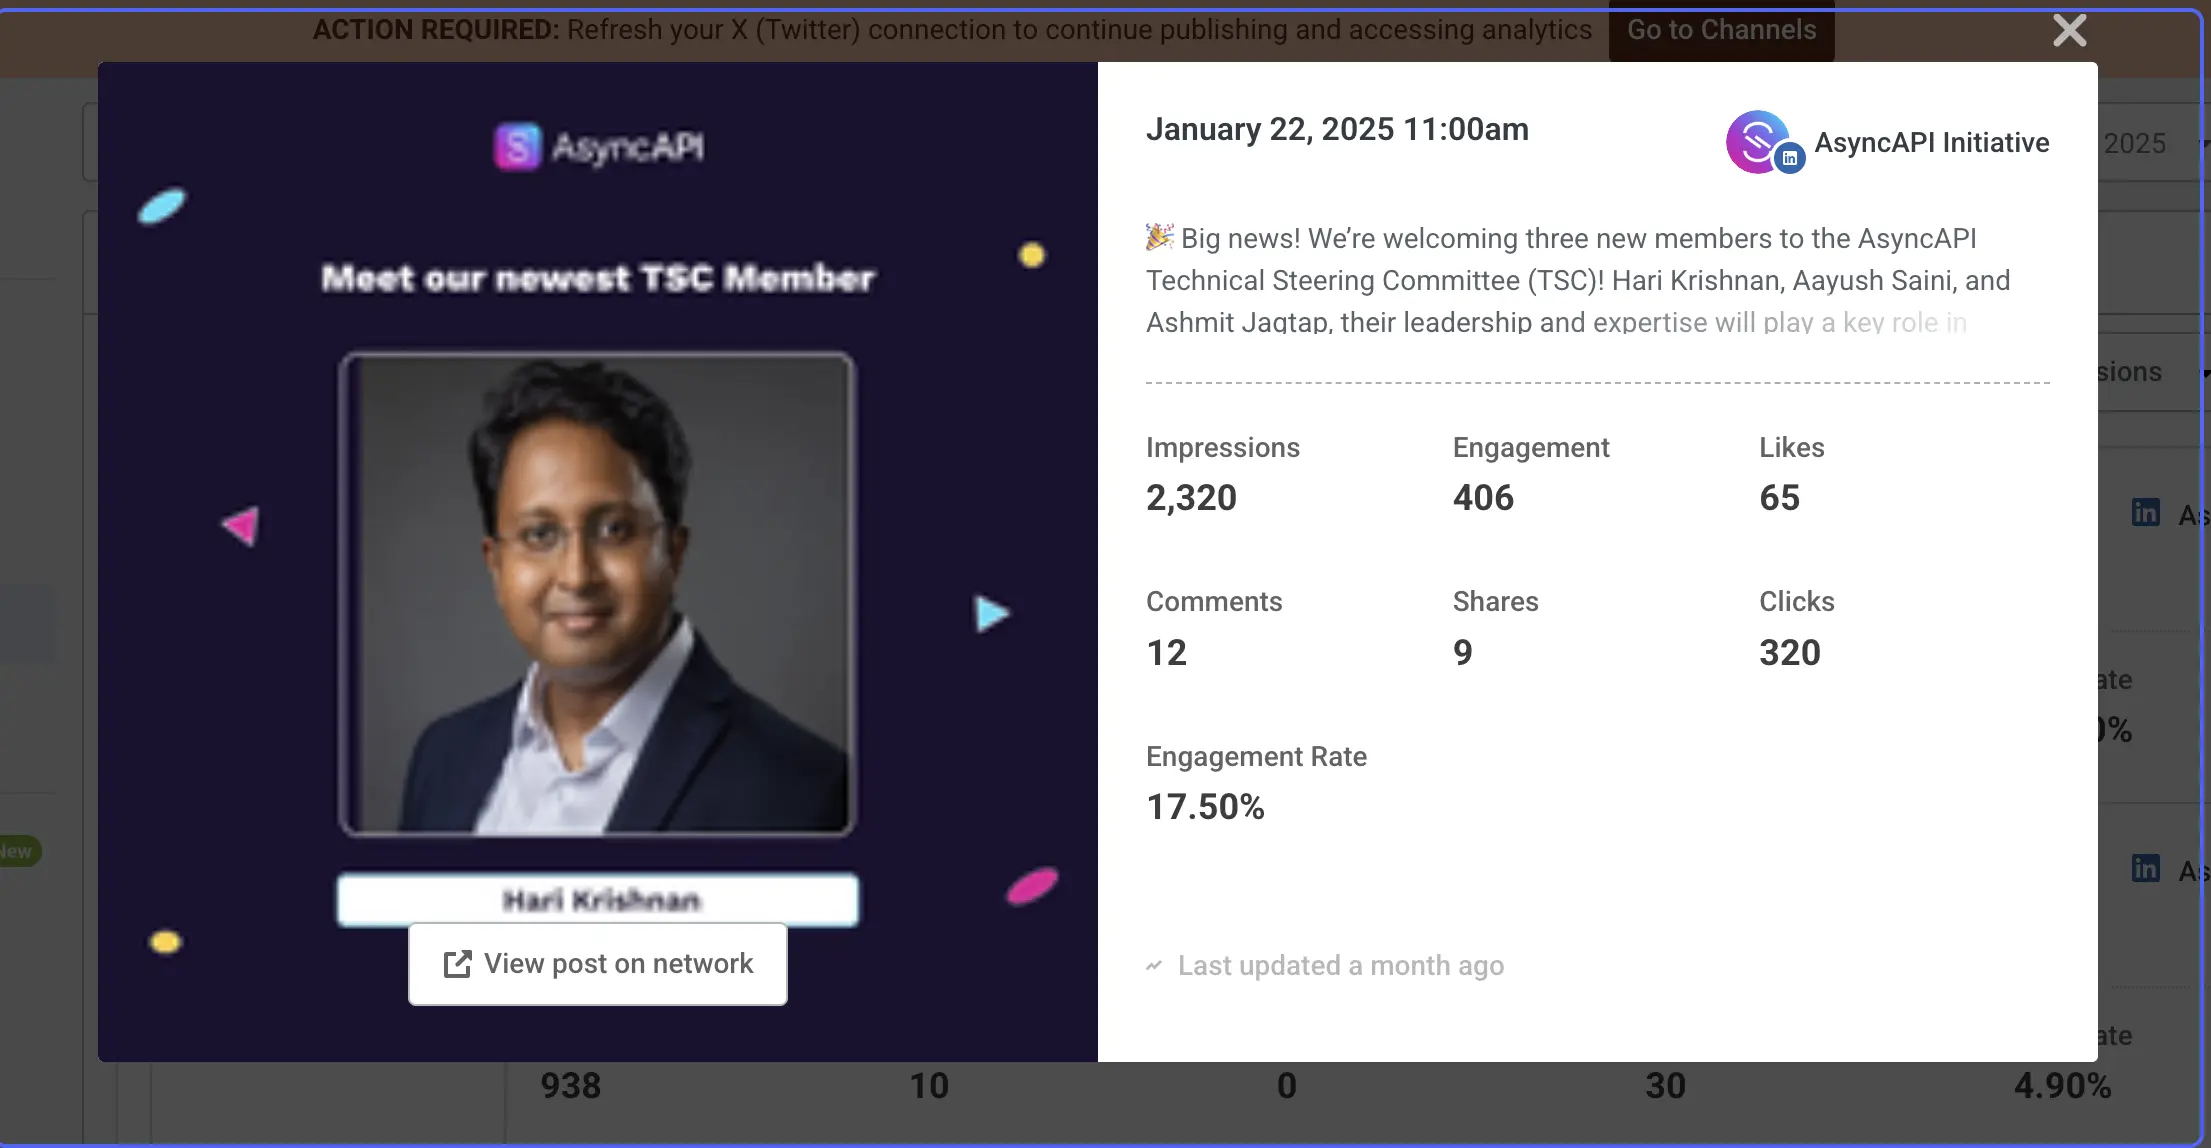Image resolution: width=2211 pixels, height=1148 pixels.
Task: Click the LinkedIn icon beside the lower background post
Action: 2146,868
